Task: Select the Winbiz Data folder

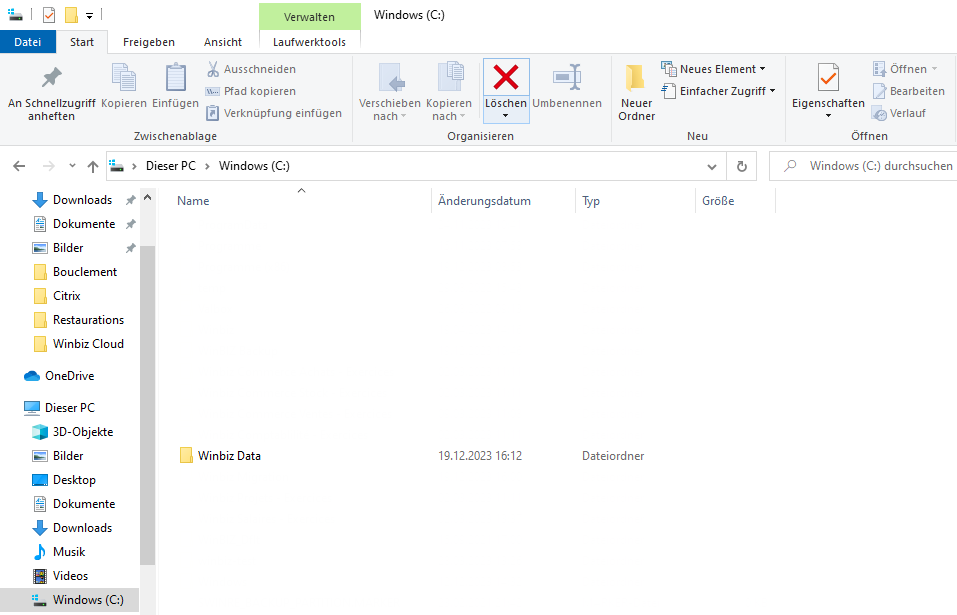Action: pyautogui.click(x=229, y=456)
